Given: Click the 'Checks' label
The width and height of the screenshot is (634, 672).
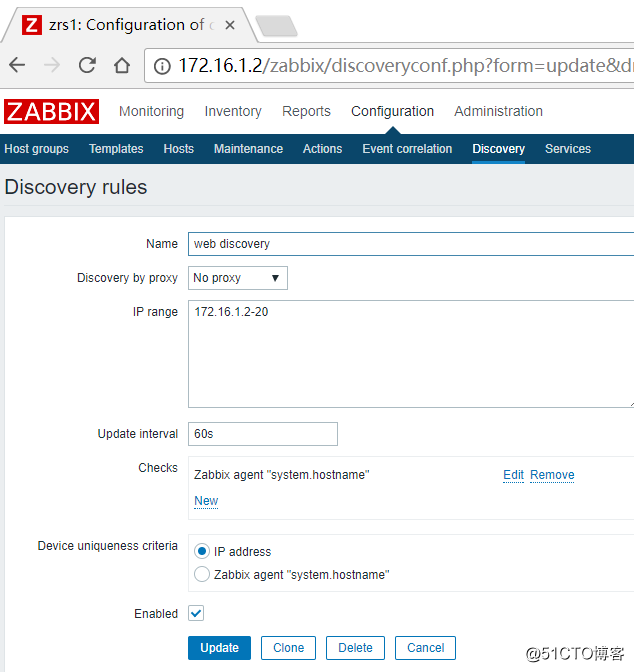Looking at the screenshot, I should click(157, 468).
